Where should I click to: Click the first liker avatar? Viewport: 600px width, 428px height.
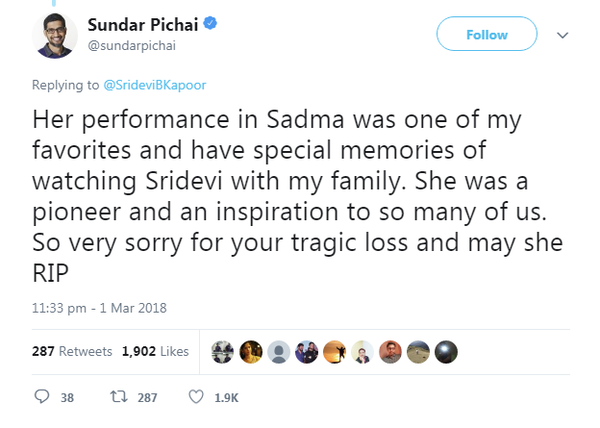(223, 352)
